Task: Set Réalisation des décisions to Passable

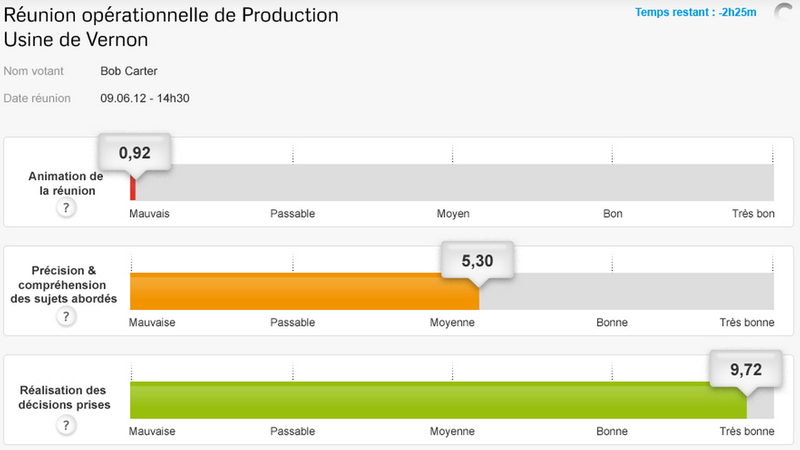Action: pyautogui.click(x=293, y=398)
